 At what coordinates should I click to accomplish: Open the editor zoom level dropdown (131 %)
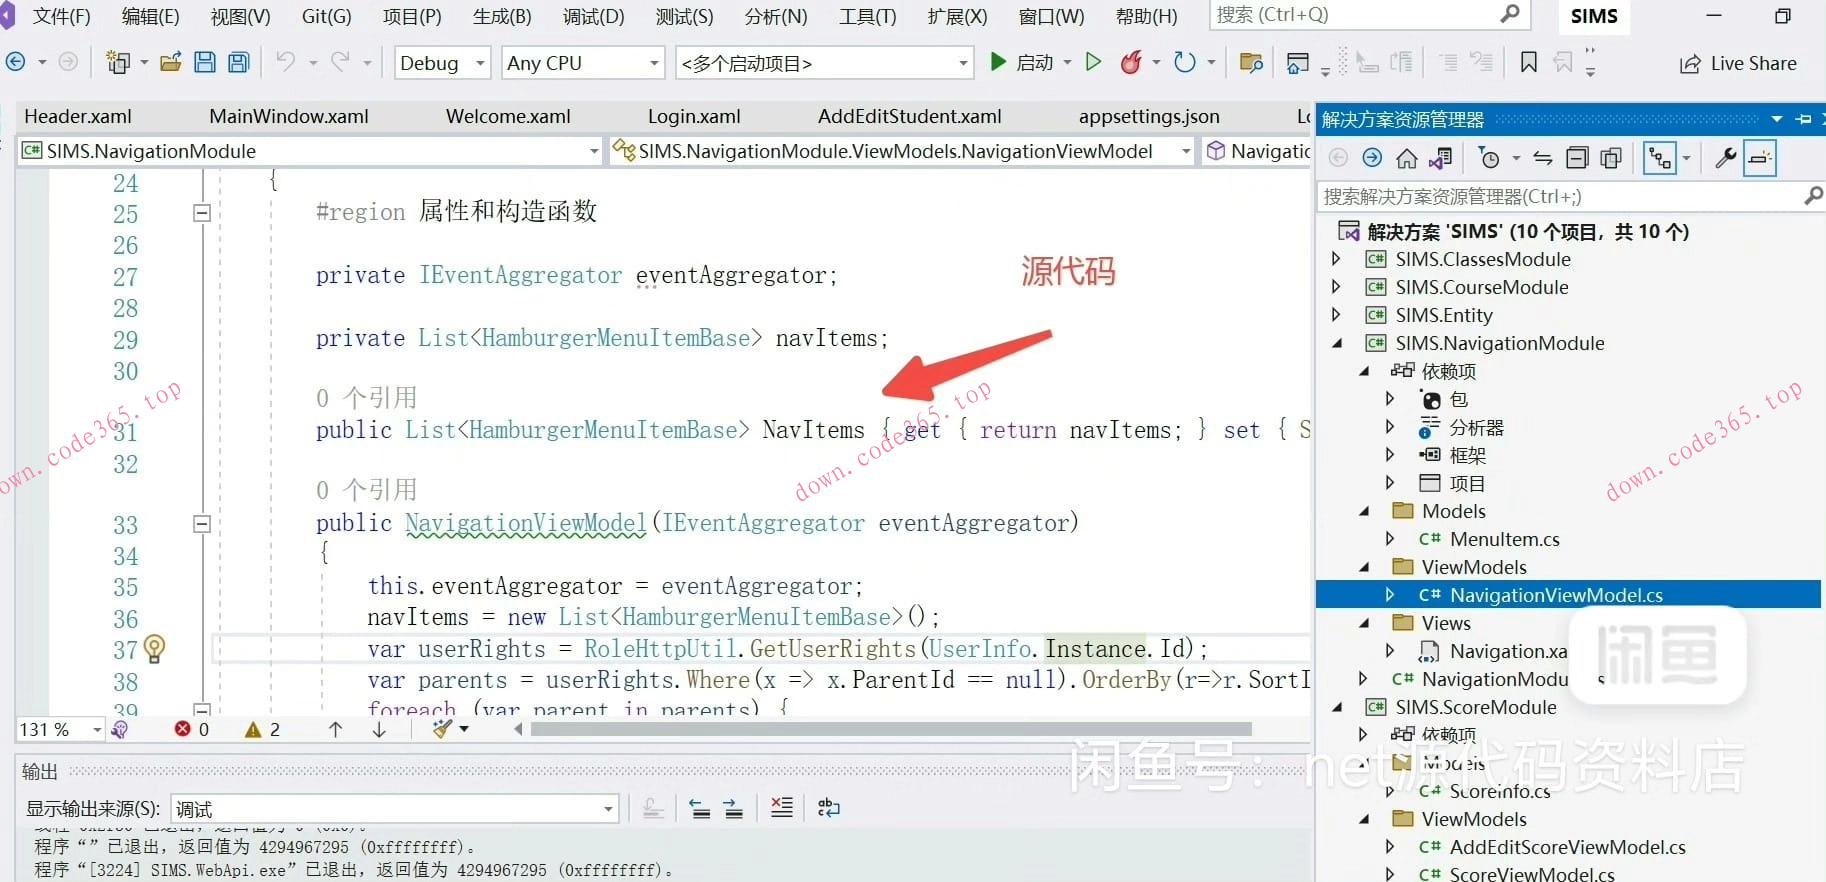(61, 729)
